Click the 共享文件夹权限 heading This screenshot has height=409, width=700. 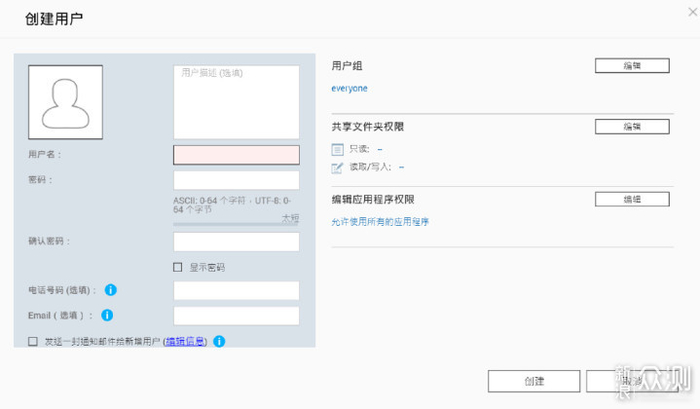click(x=367, y=127)
